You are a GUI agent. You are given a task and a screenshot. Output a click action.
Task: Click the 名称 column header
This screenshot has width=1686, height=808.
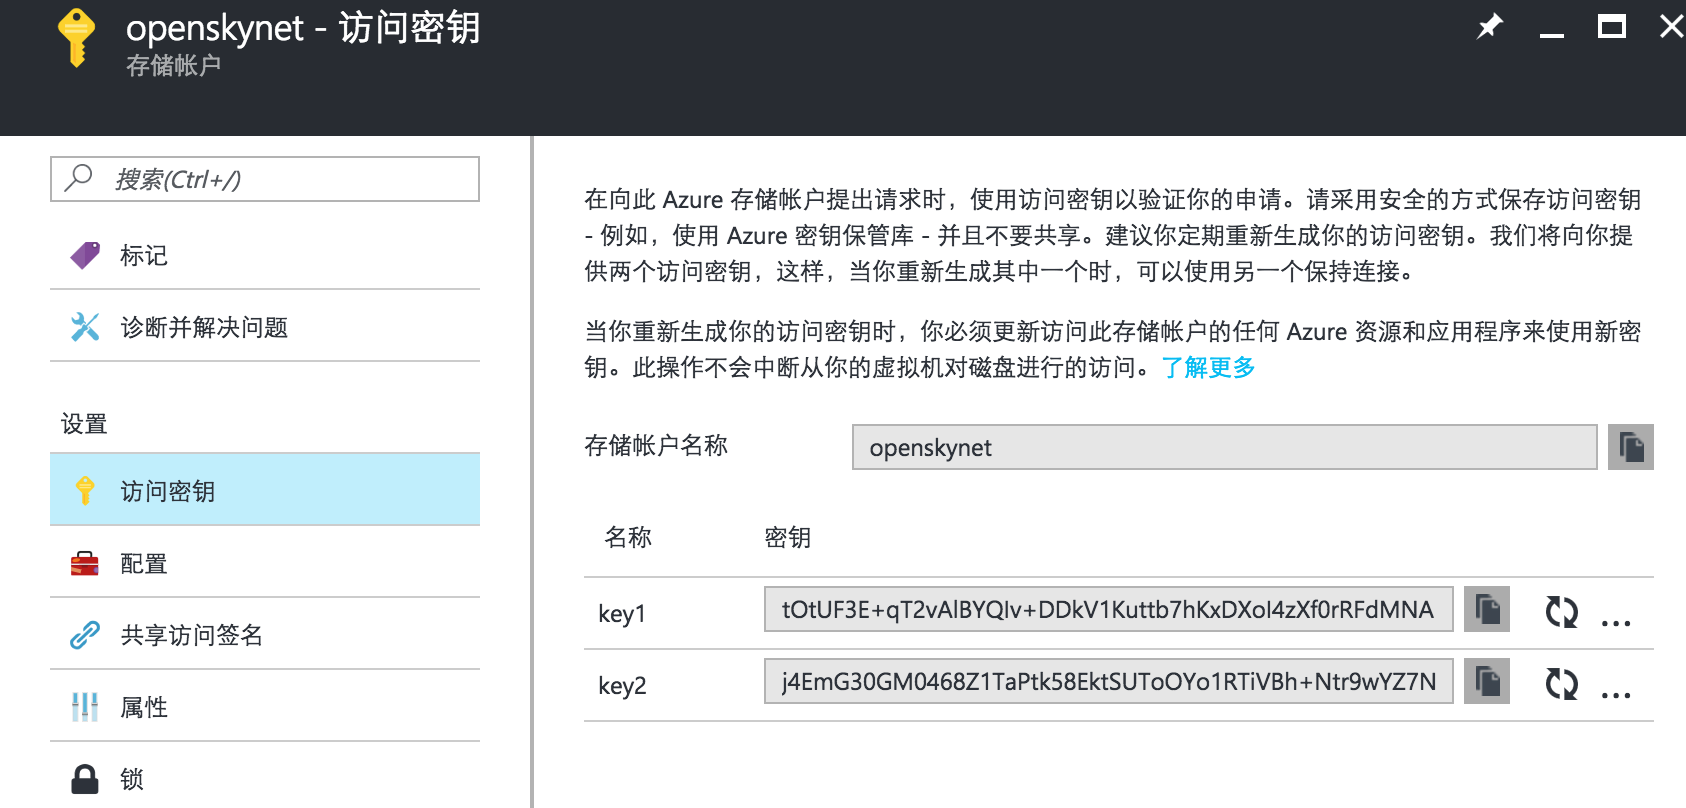[x=628, y=537]
